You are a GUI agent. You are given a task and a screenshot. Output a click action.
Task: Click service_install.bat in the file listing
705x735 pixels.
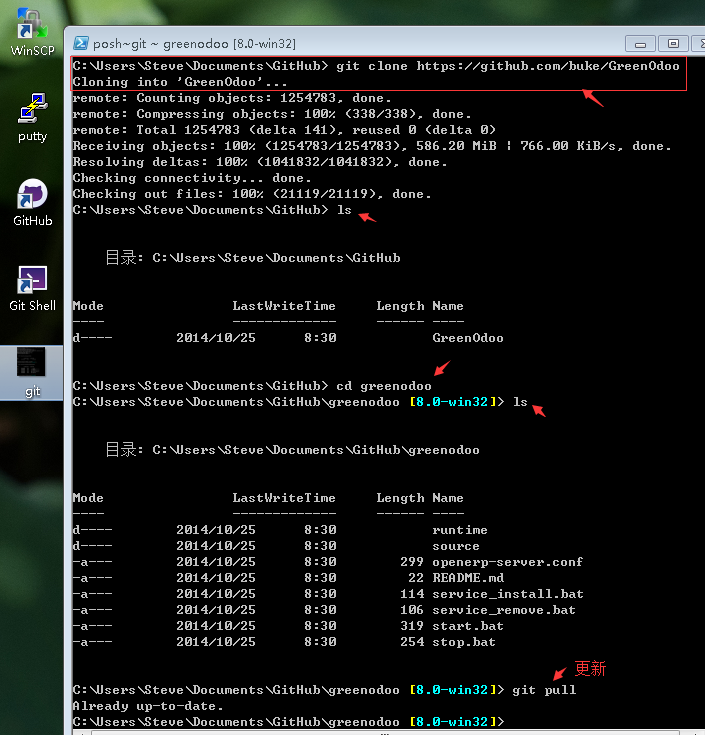pos(507,594)
